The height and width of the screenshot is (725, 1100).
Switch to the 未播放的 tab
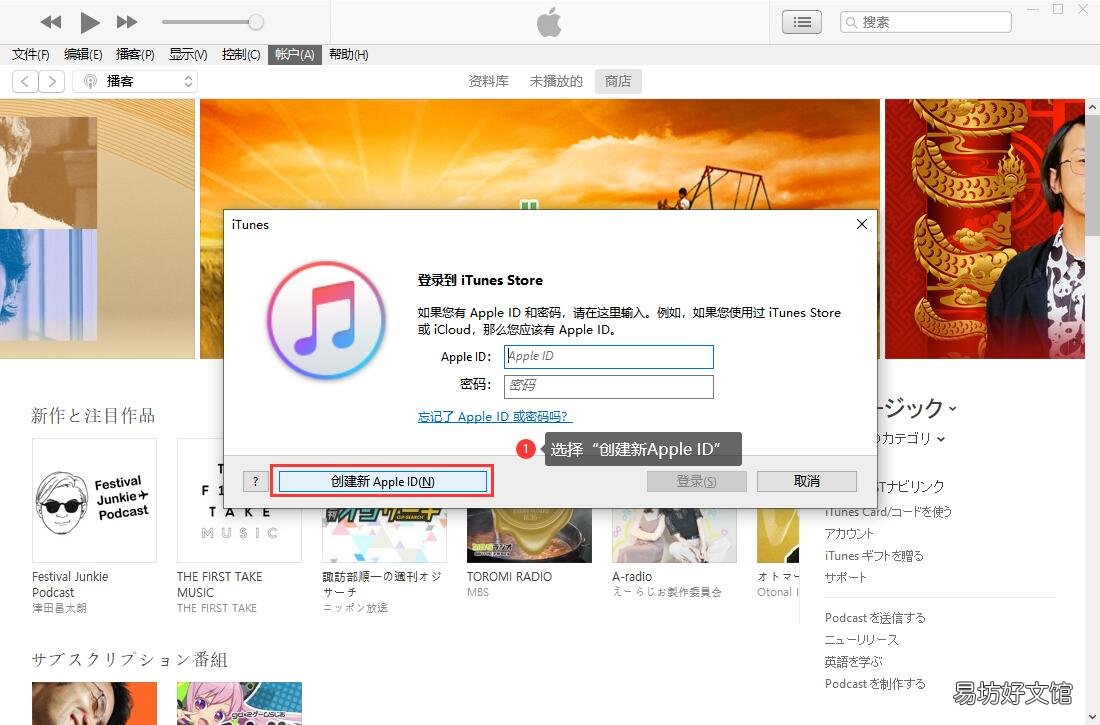(556, 81)
